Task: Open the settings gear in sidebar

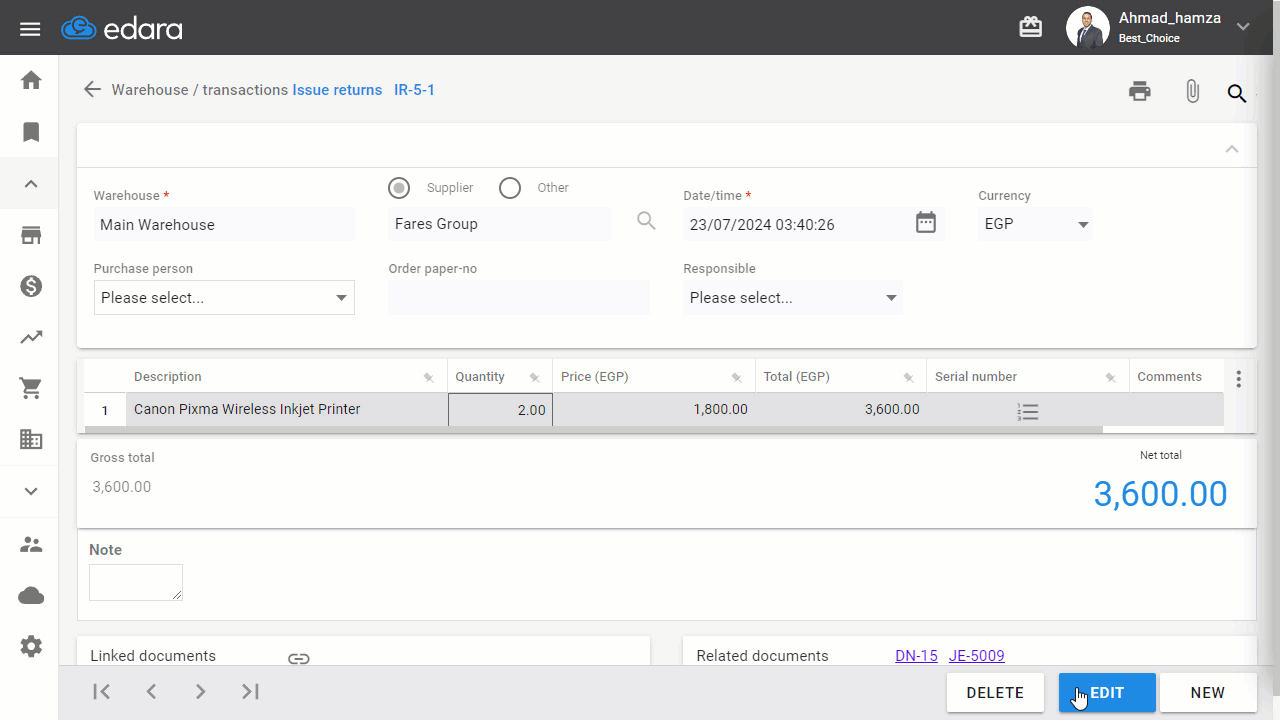Action: point(31,647)
